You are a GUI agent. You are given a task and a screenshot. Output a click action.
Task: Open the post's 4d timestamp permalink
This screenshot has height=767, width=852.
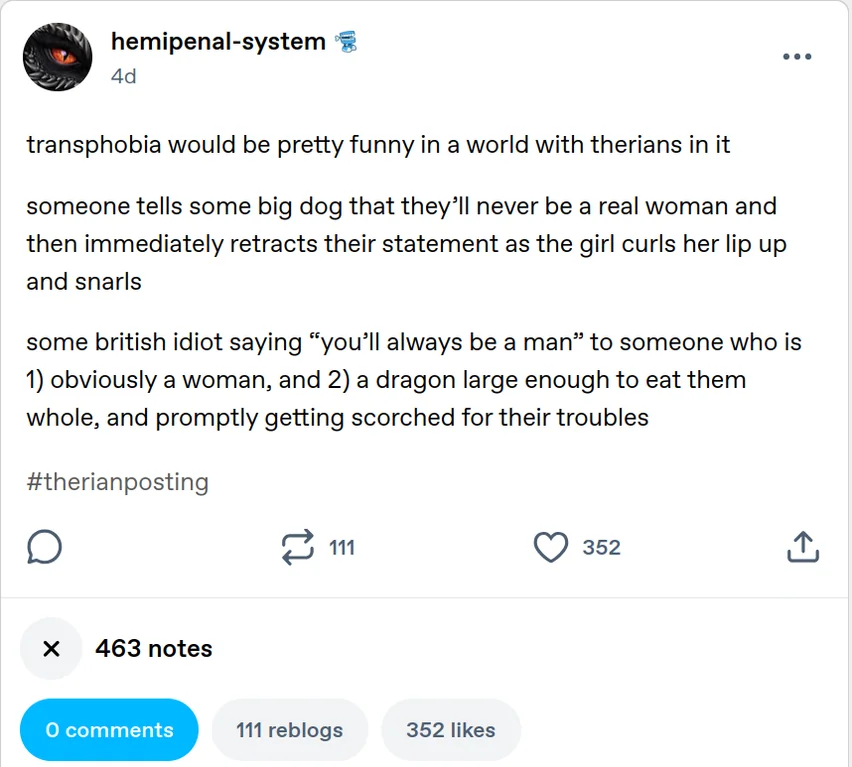tap(123, 76)
